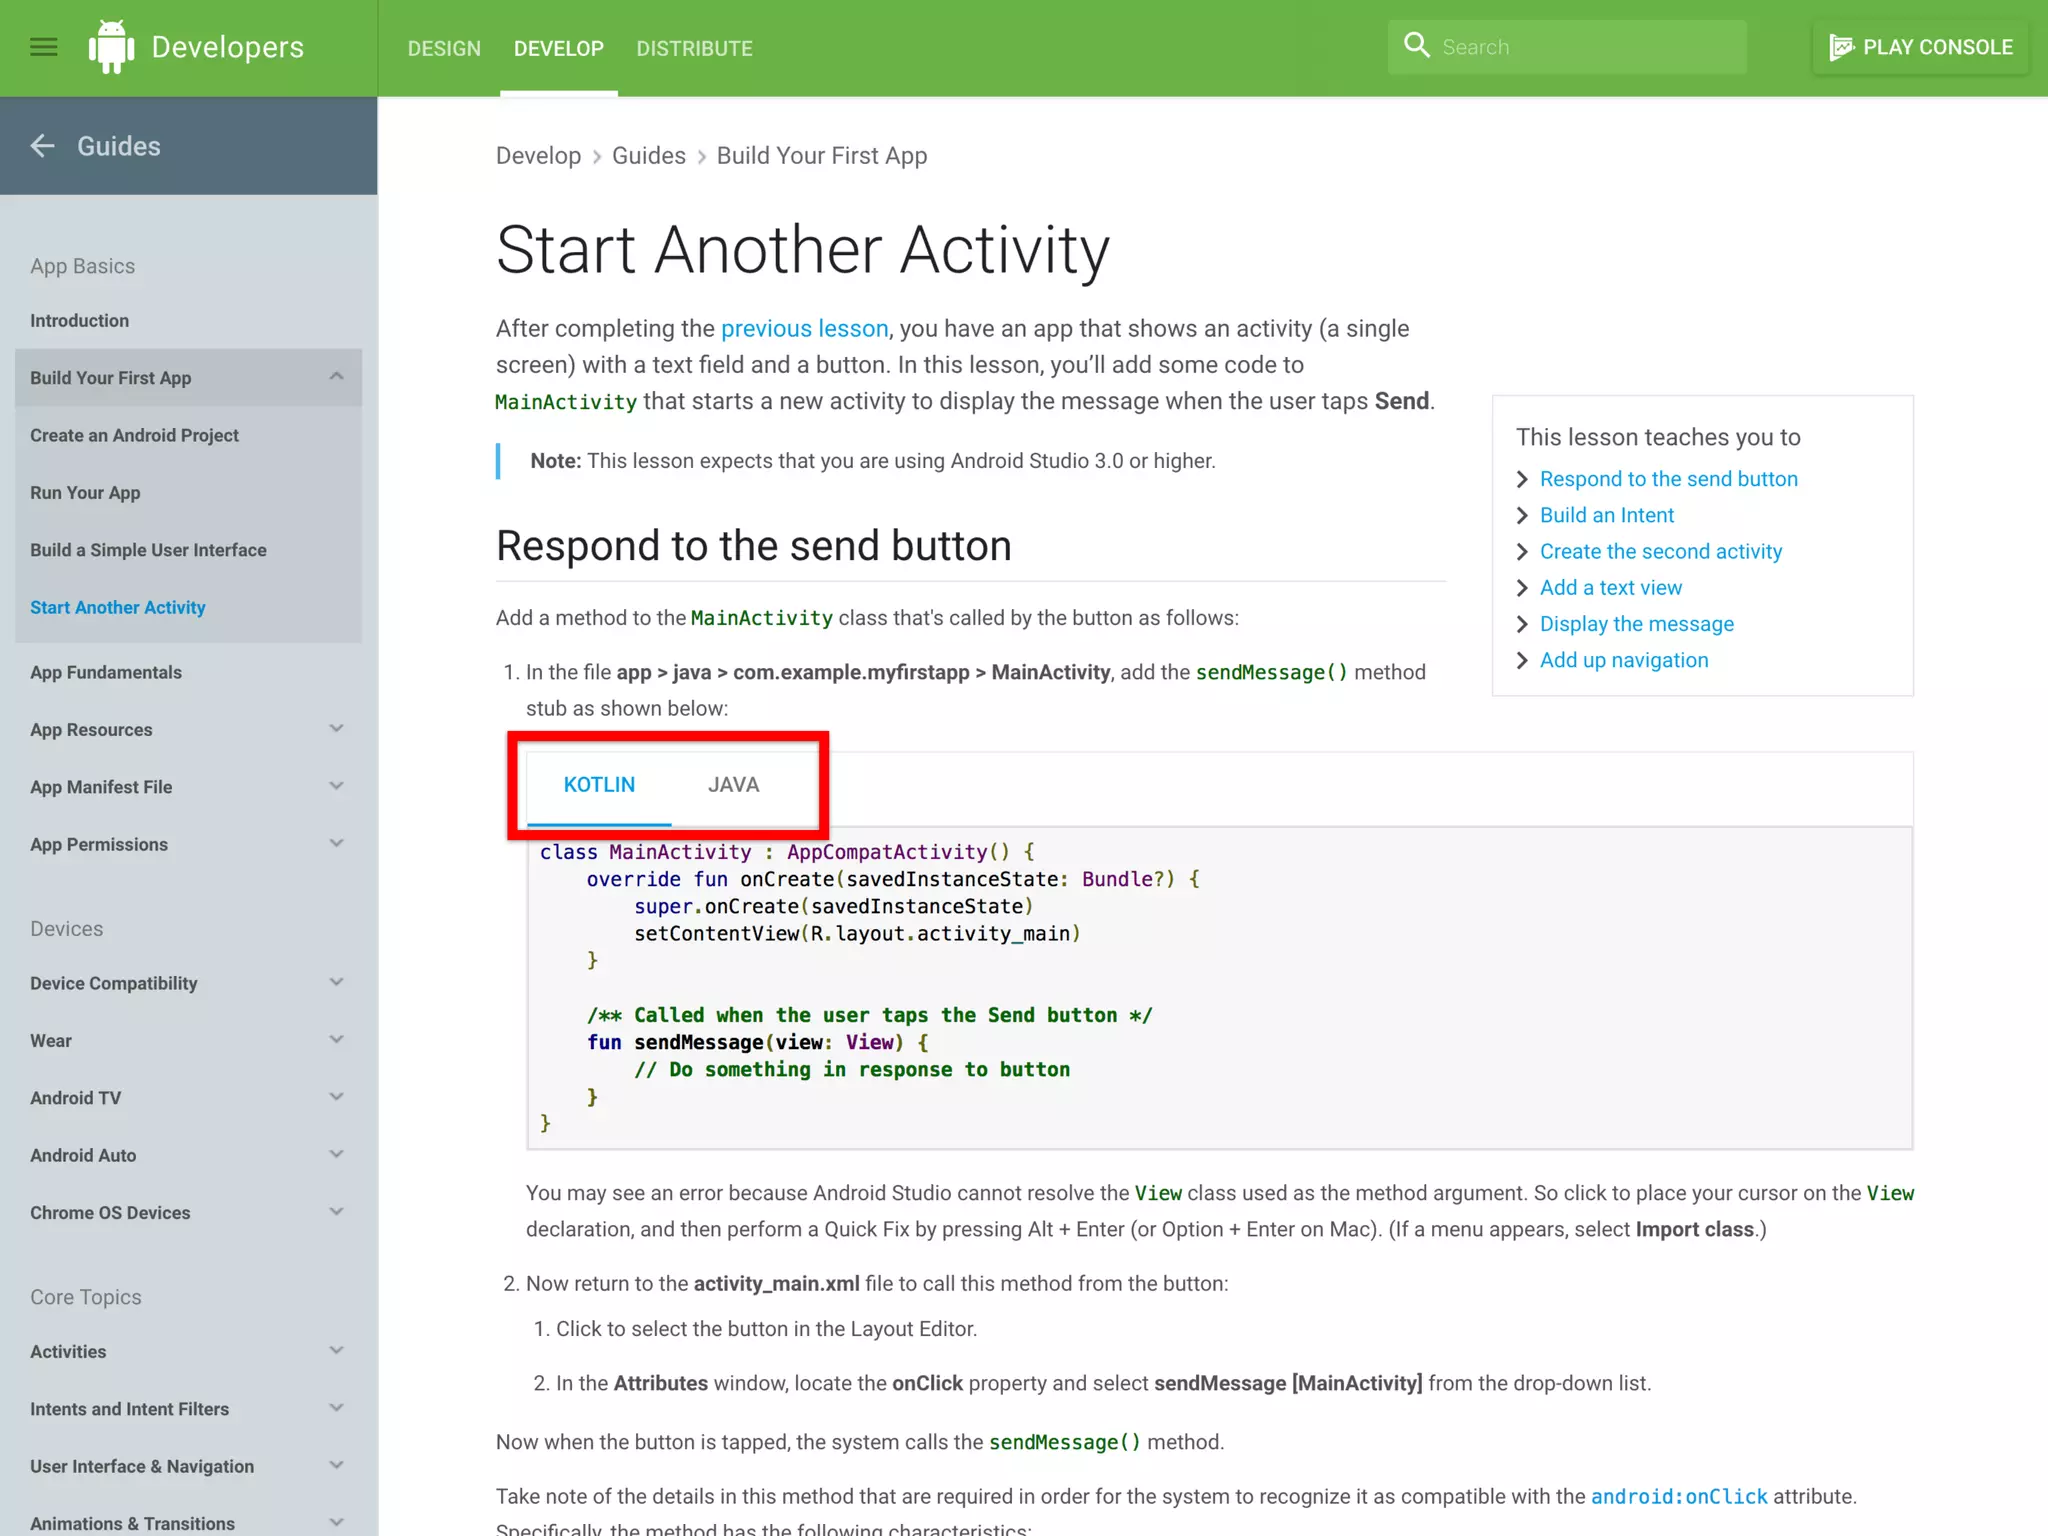
Task: Click chevron icon beside Add up navigation
Action: (x=1522, y=660)
